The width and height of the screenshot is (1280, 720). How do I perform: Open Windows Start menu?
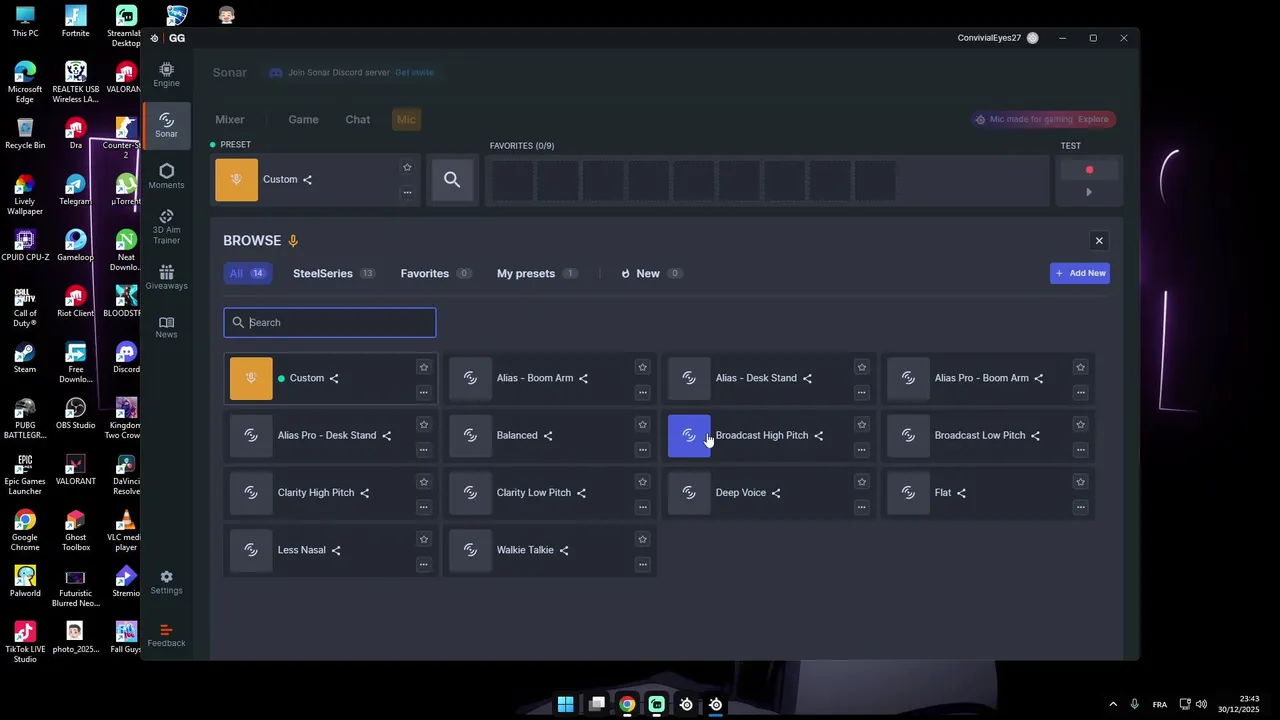click(565, 705)
